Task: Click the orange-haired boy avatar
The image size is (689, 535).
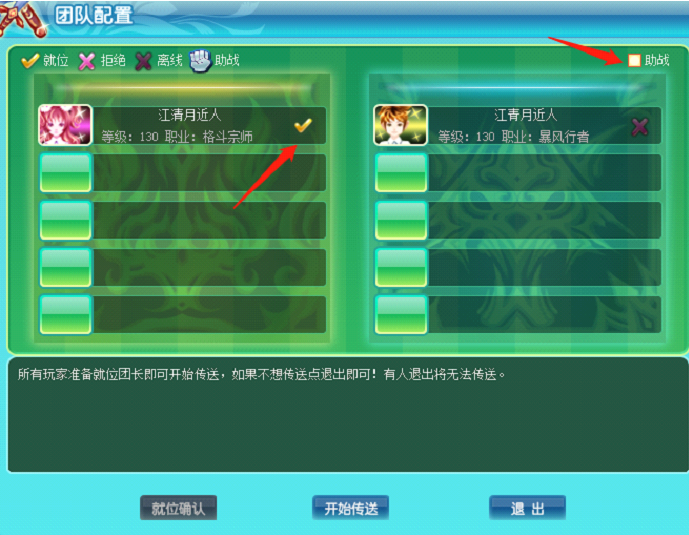Action: (x=400, y=125)
